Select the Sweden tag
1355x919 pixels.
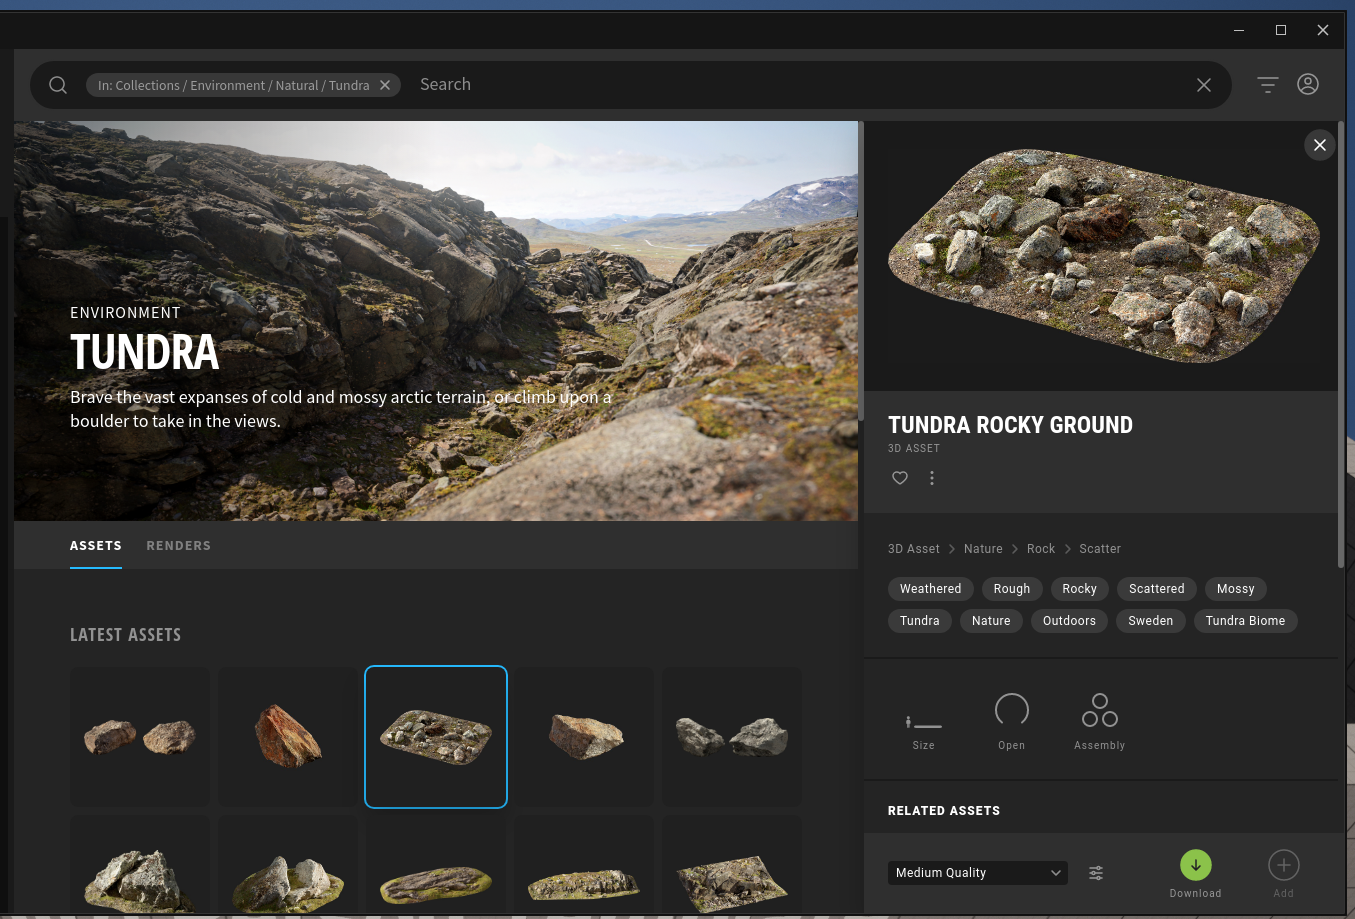coord(1151,621)
